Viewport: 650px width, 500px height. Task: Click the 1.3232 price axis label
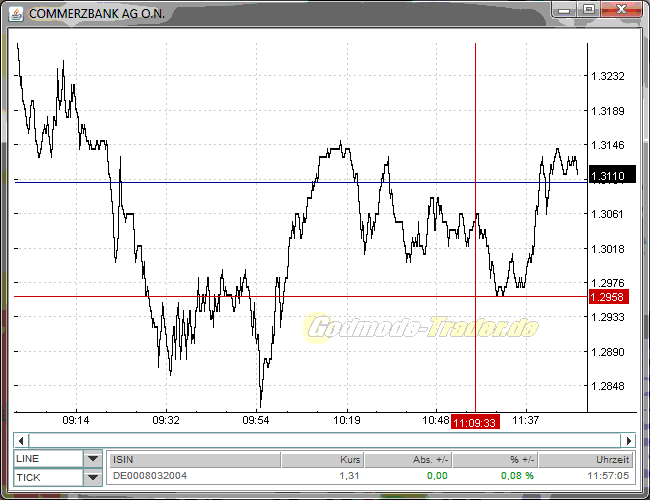(608, 76)
